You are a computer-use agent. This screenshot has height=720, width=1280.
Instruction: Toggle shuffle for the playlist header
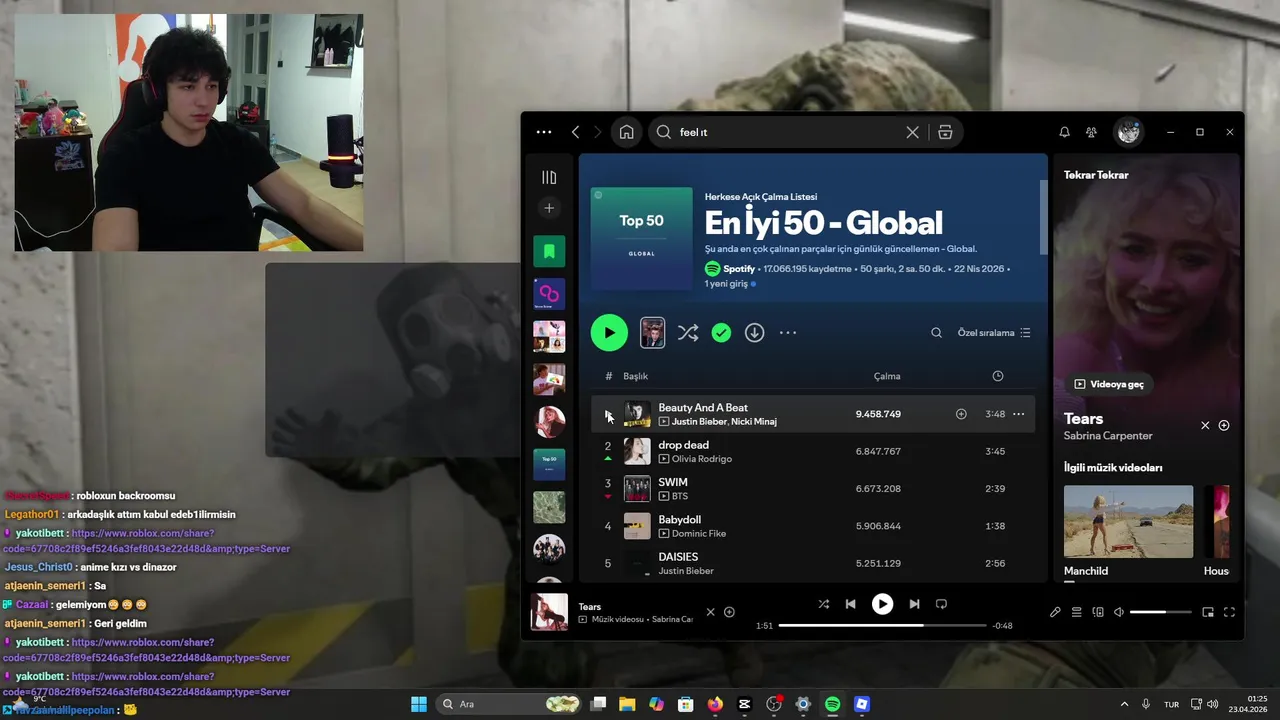coord(688,333)
